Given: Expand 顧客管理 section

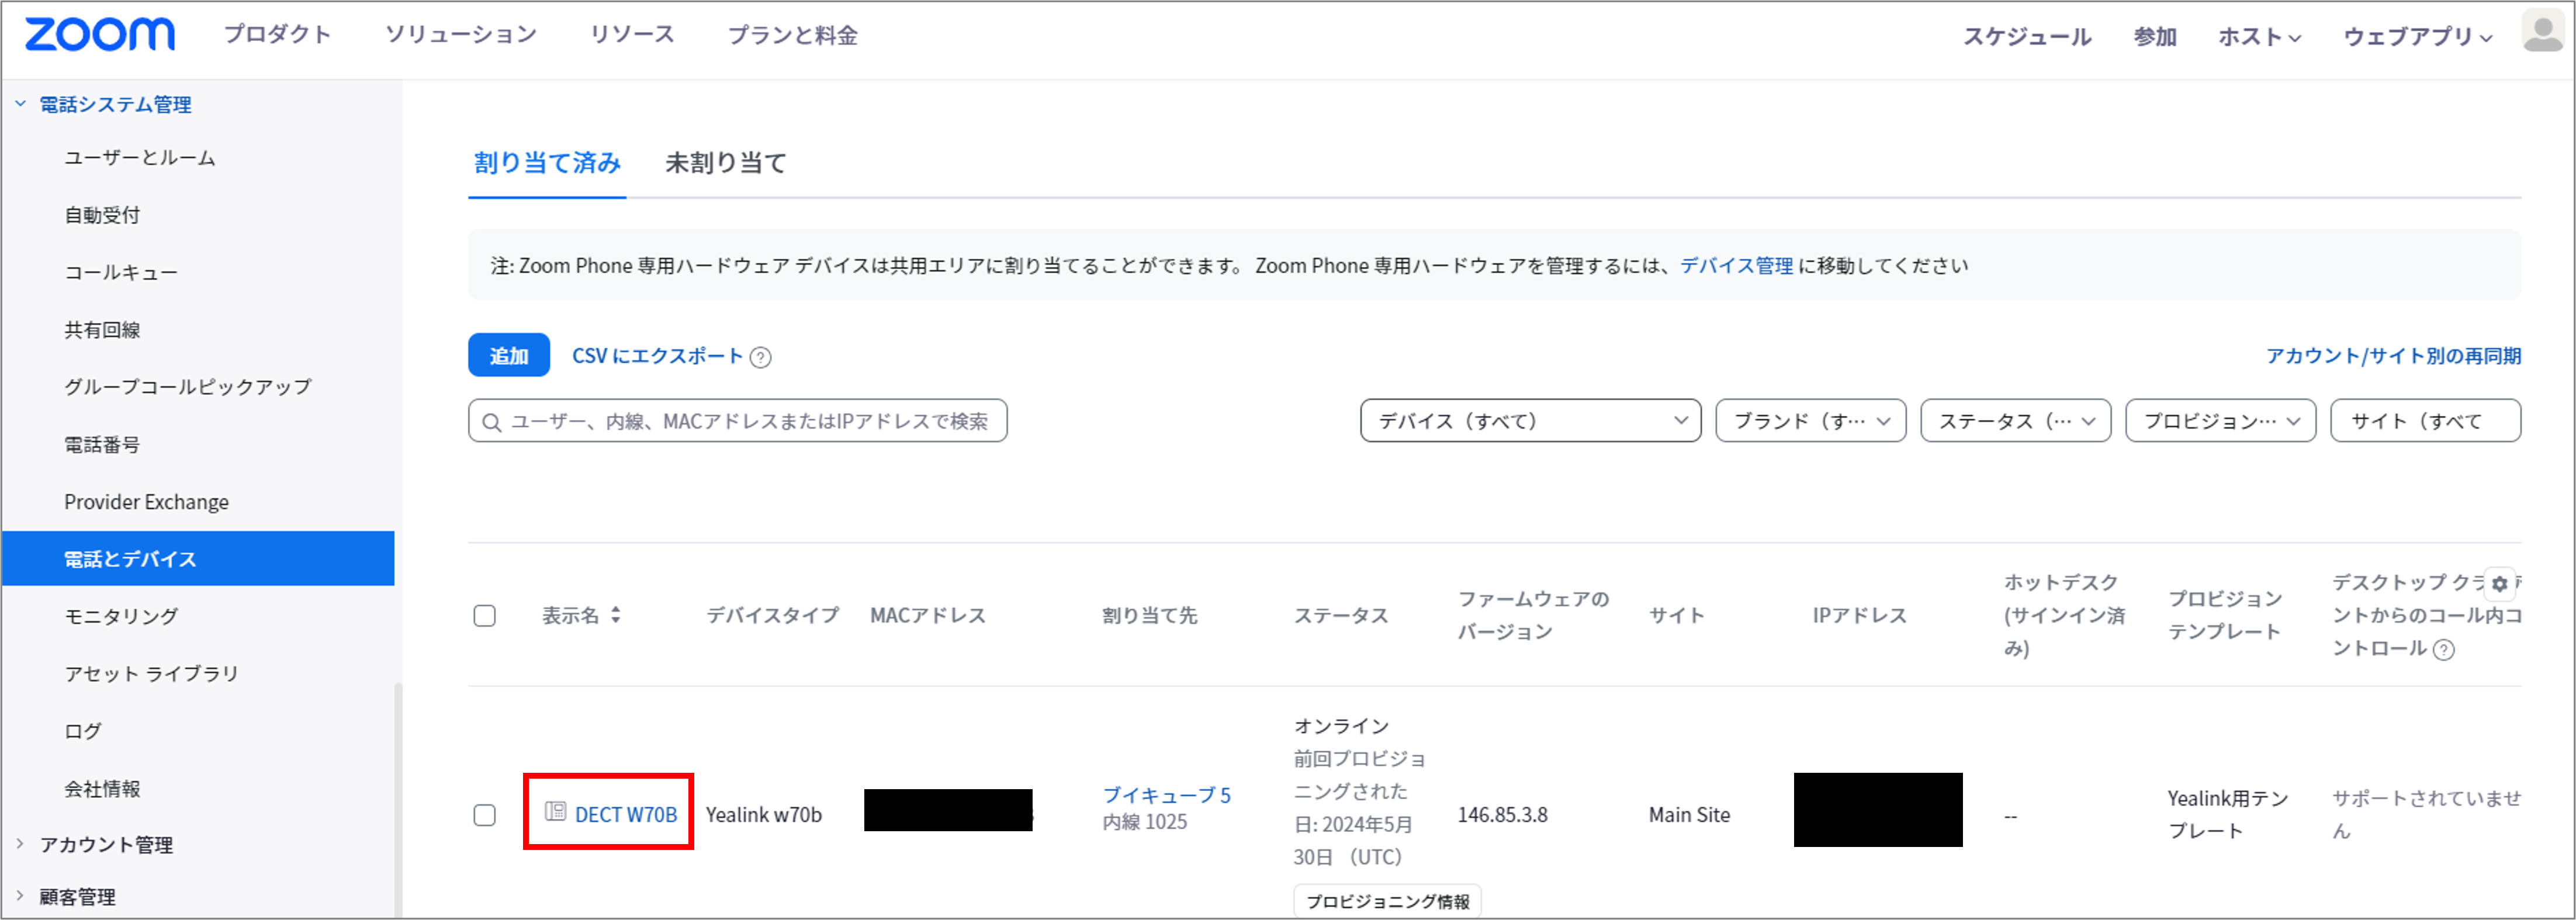Looking at the screenshot, I should tap(20, 896).
